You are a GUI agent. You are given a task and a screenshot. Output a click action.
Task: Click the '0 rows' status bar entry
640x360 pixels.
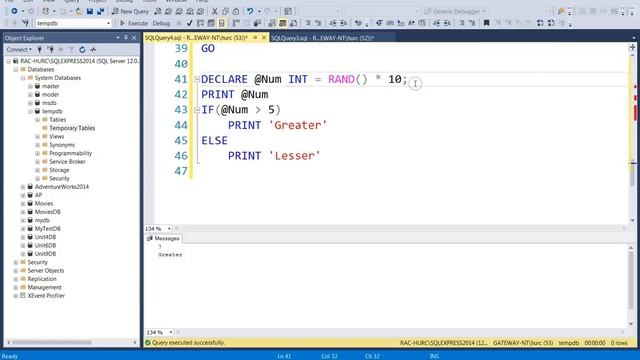[x=619, y=343]
